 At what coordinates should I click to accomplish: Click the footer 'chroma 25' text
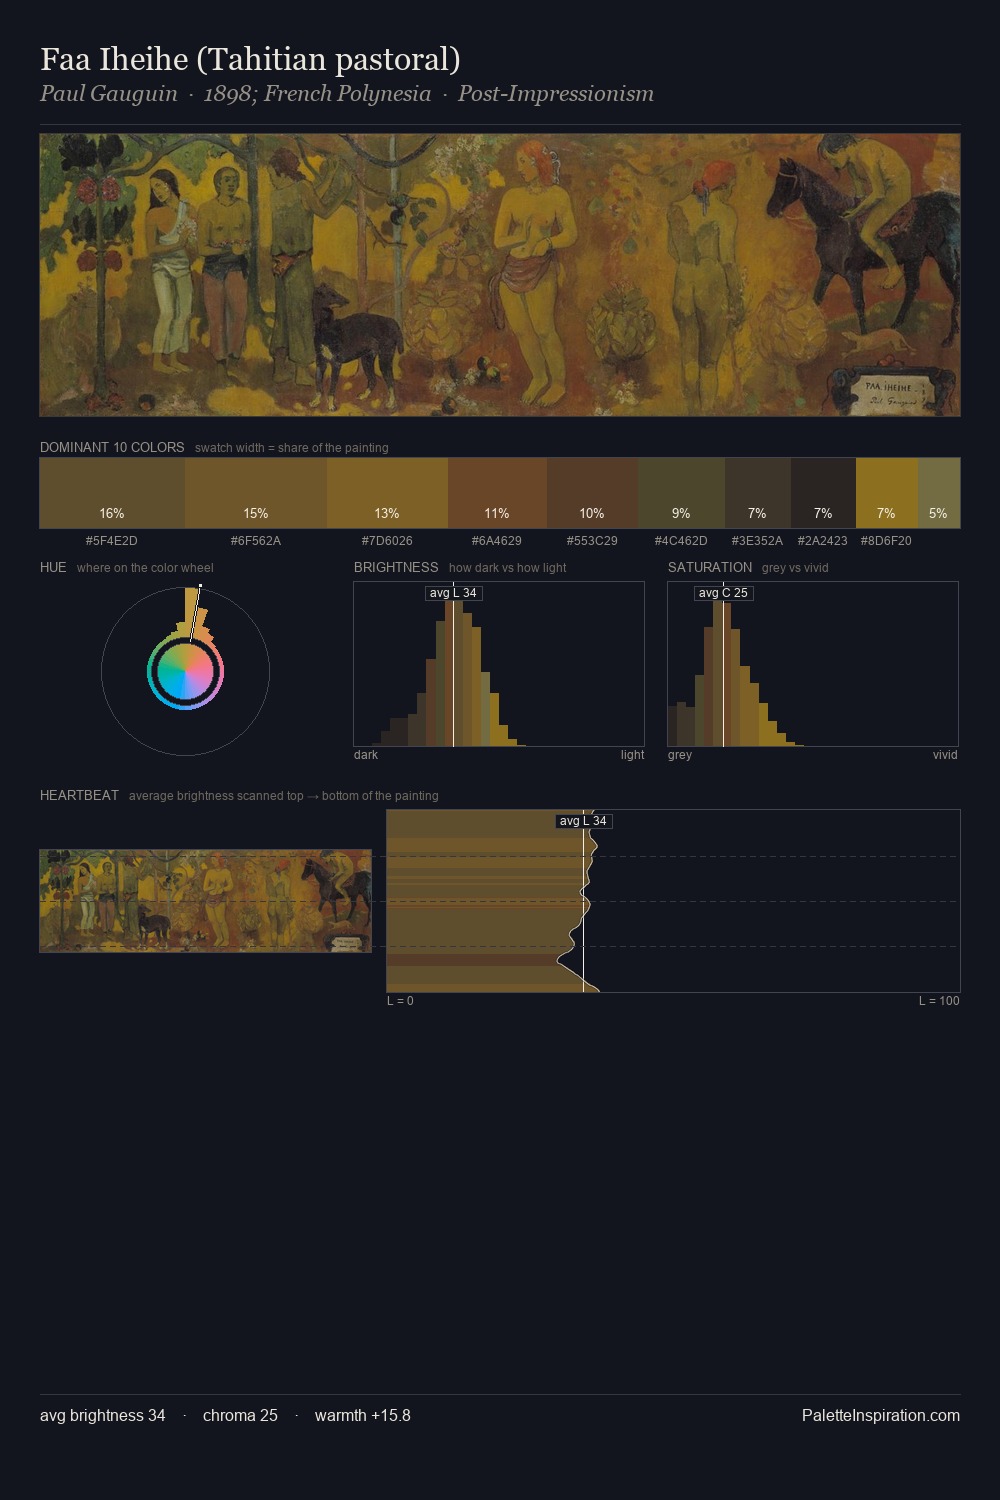click(x=240, y=1415)
